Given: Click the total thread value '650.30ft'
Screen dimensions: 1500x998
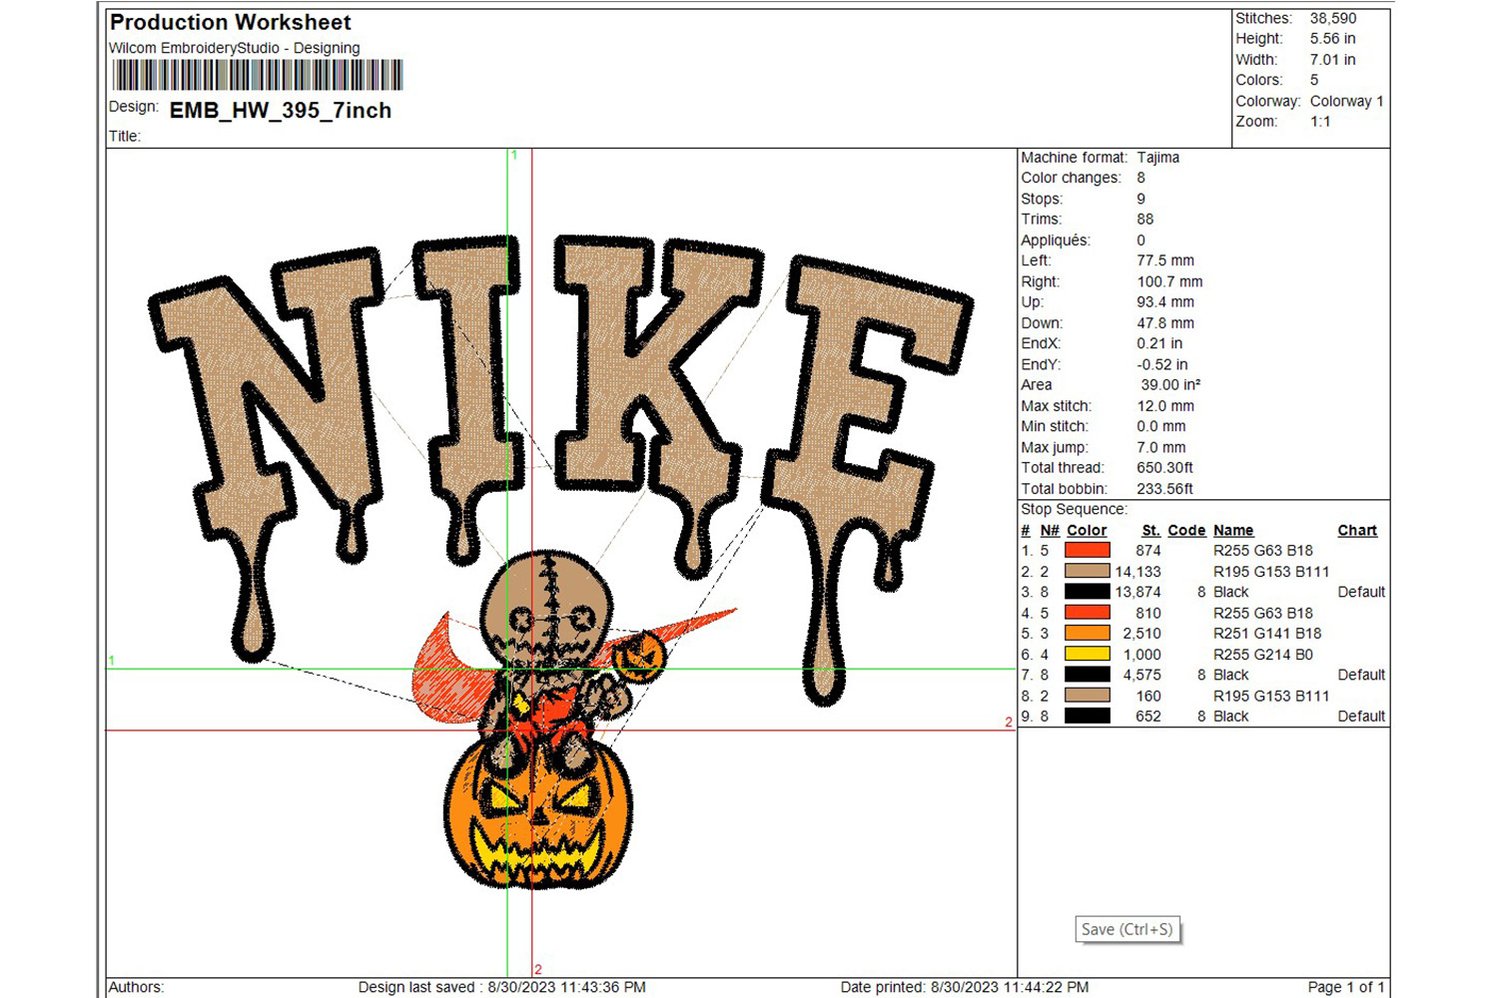Looking at the screenshot, I should point(1165,467).
